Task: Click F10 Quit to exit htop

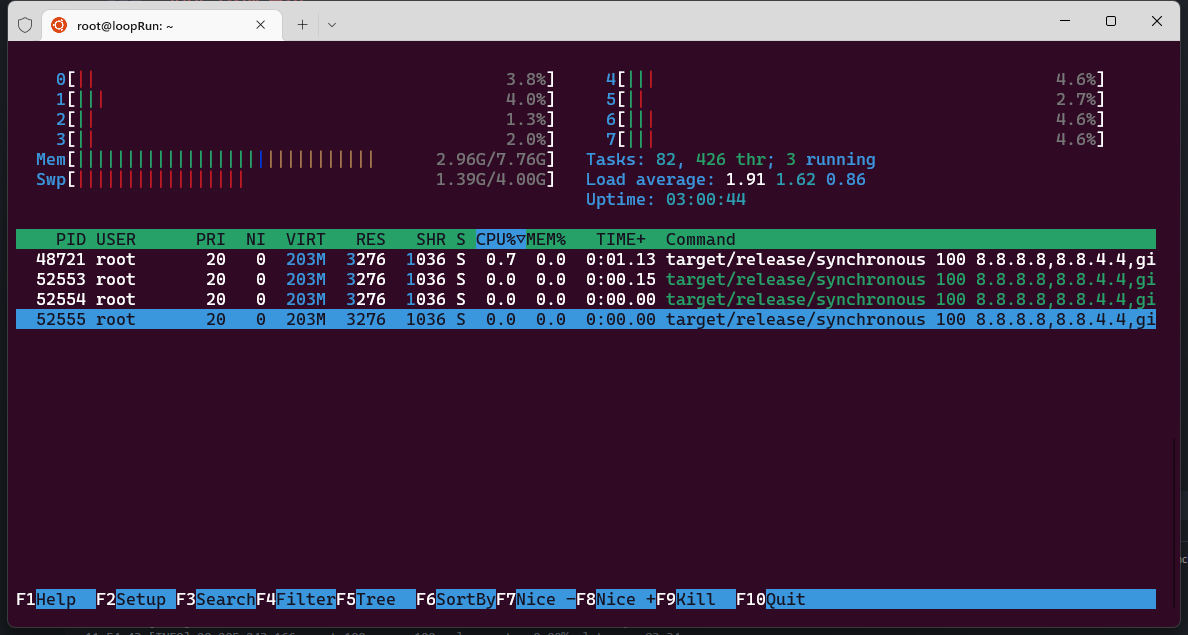Action: (771, 599)
